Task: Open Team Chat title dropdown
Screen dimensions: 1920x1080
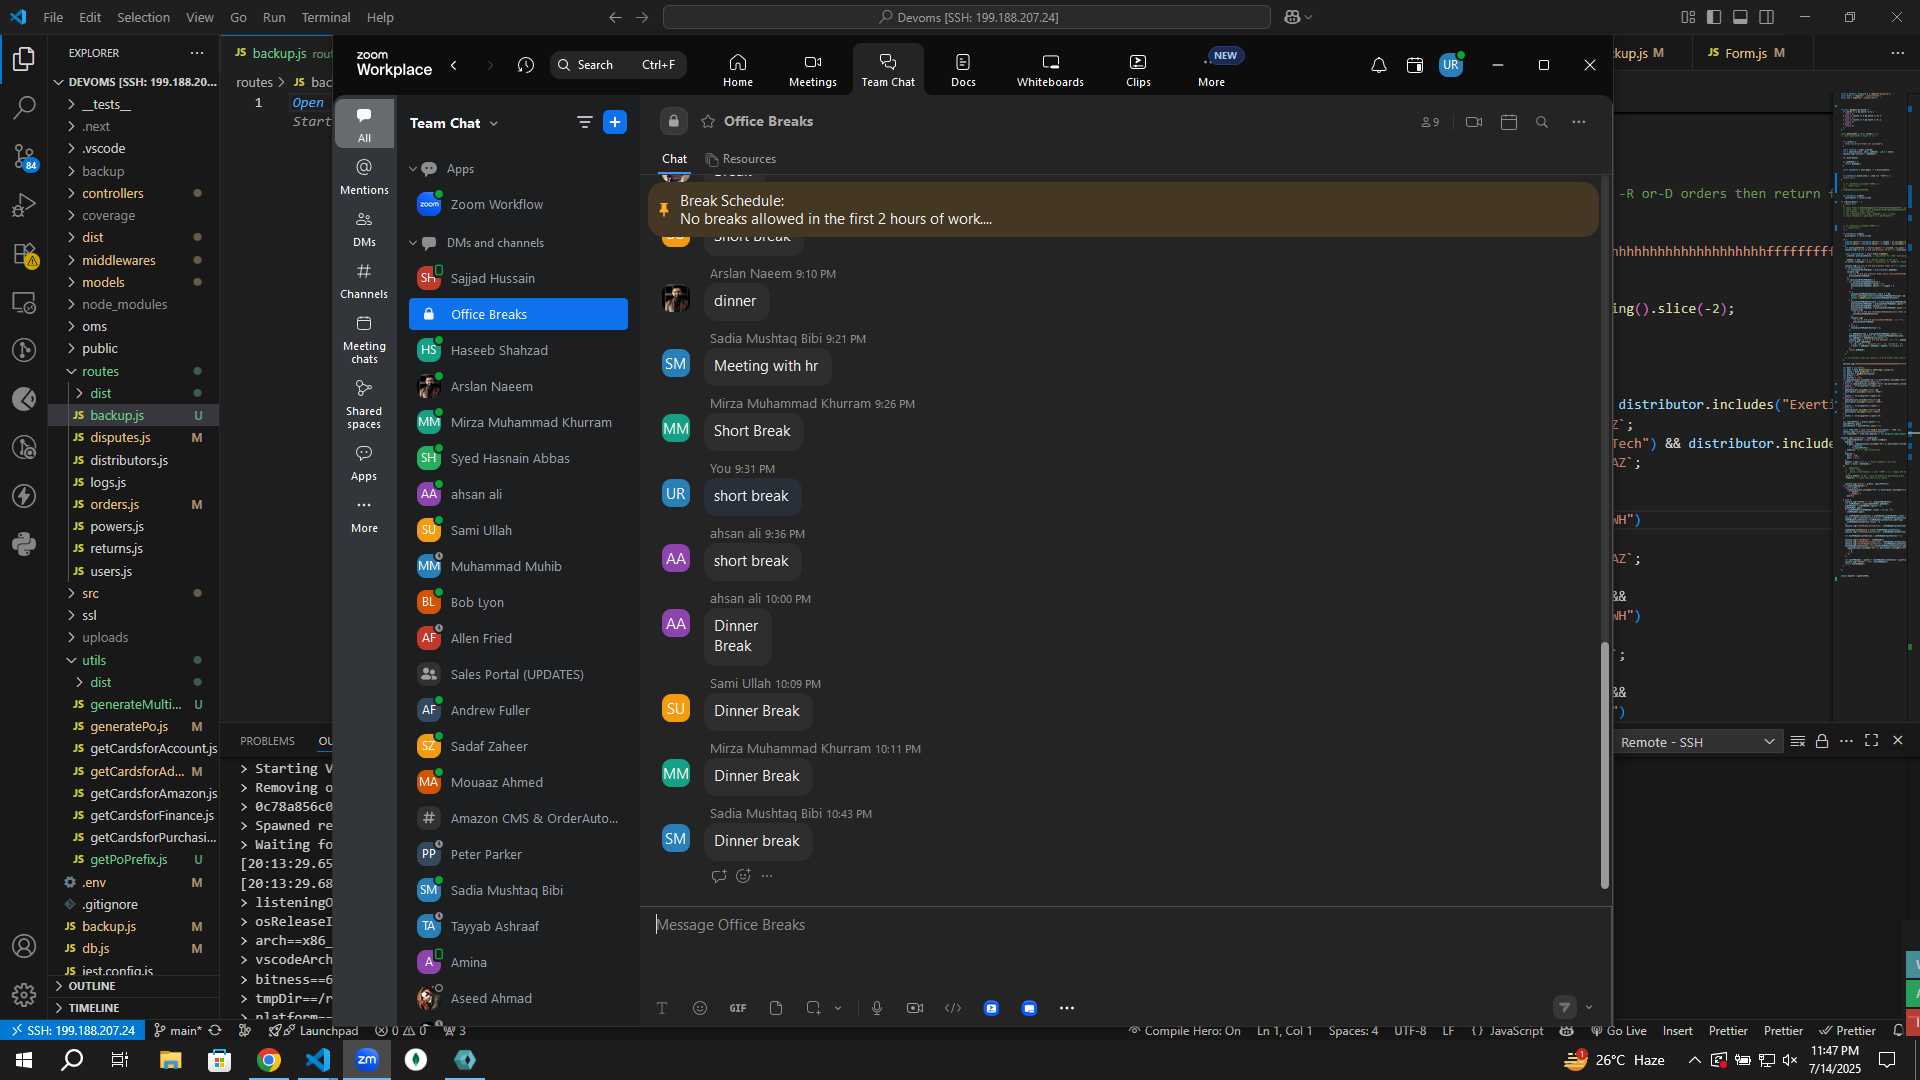Action: tap(494, 123)
